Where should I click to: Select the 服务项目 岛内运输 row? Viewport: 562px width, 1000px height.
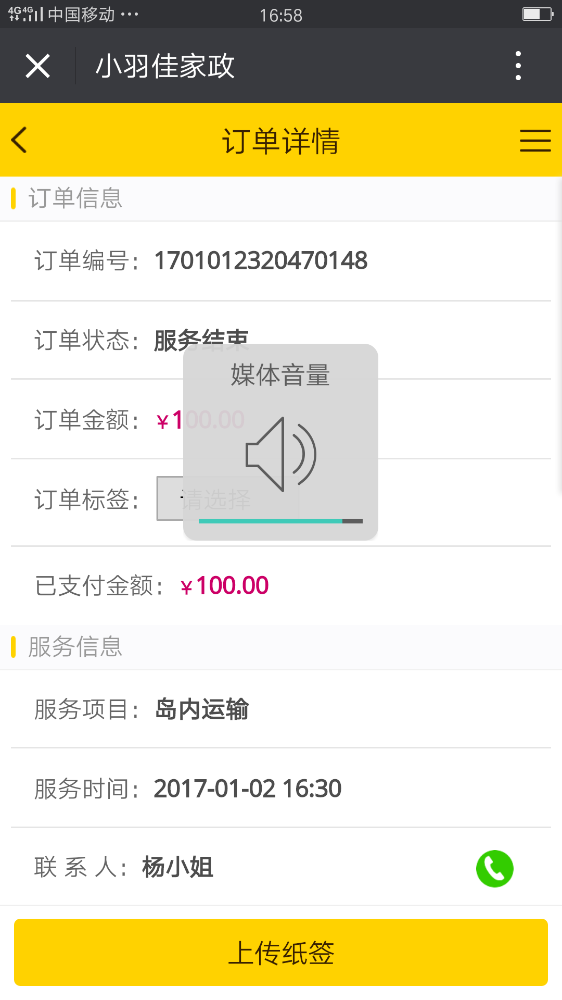click(x=281, y=709)
